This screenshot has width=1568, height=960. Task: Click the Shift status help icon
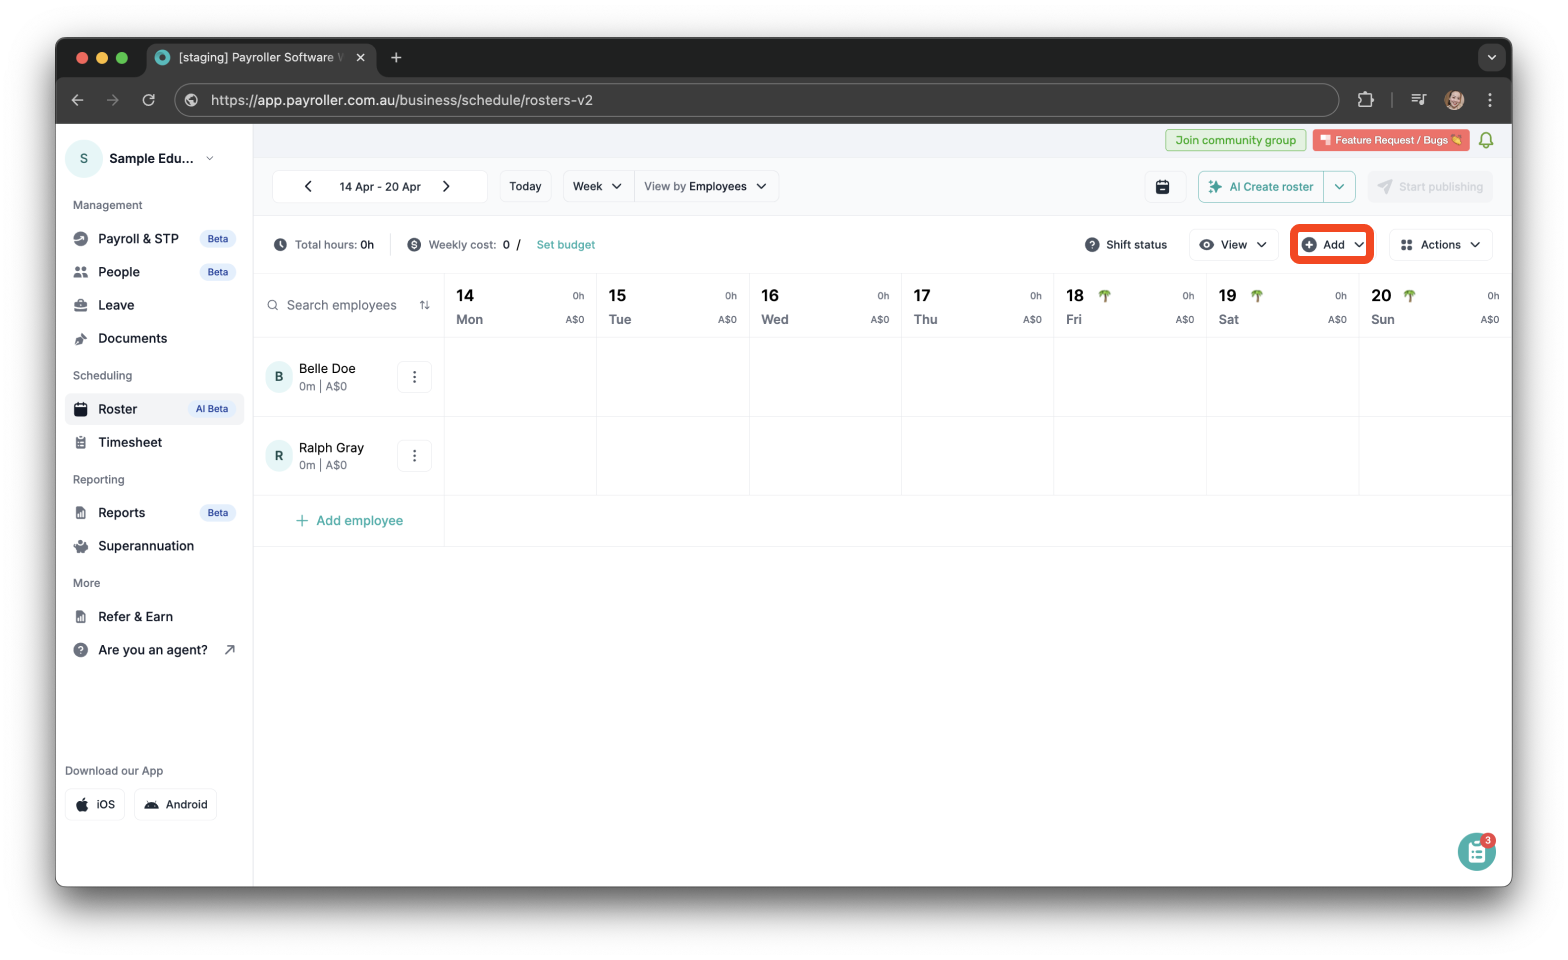[1092, 245]
